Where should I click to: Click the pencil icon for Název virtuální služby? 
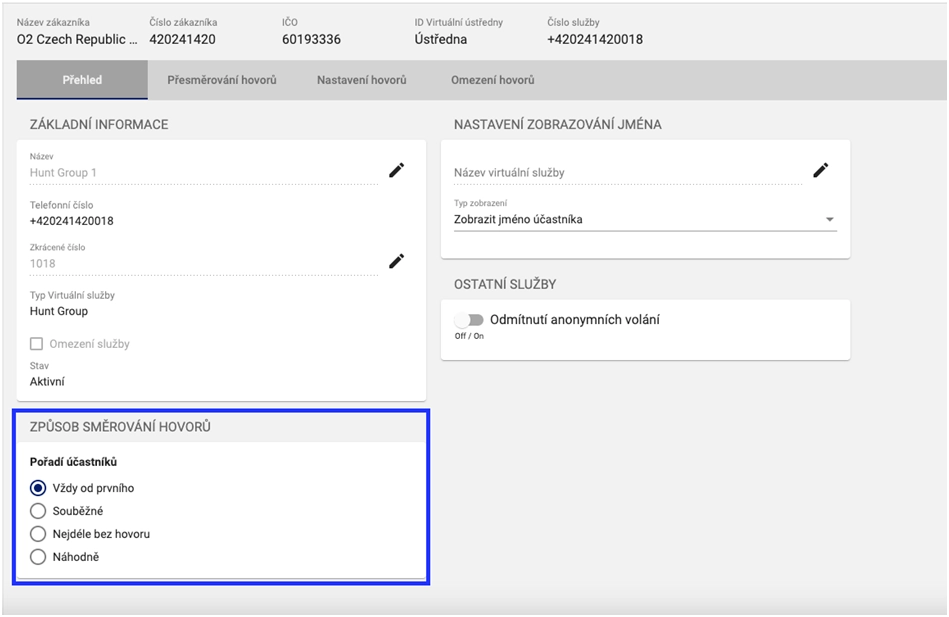[x=821, y=171]
